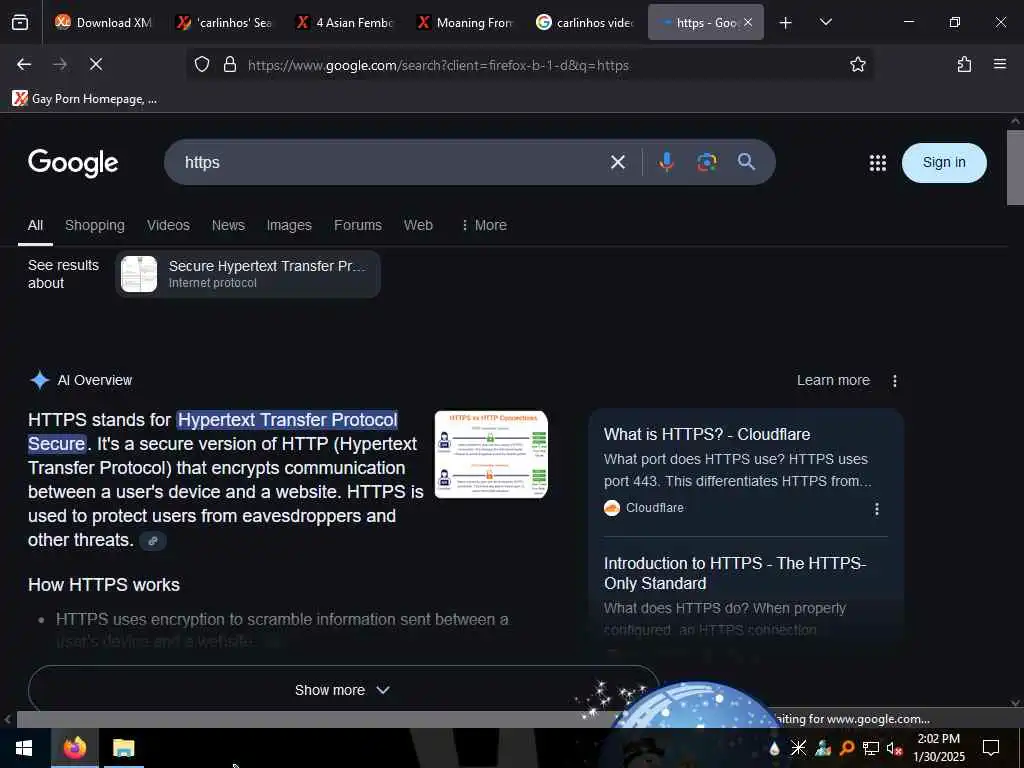Select the All search filter
This screenshot has height=768, width=1024.
[35, 225]
